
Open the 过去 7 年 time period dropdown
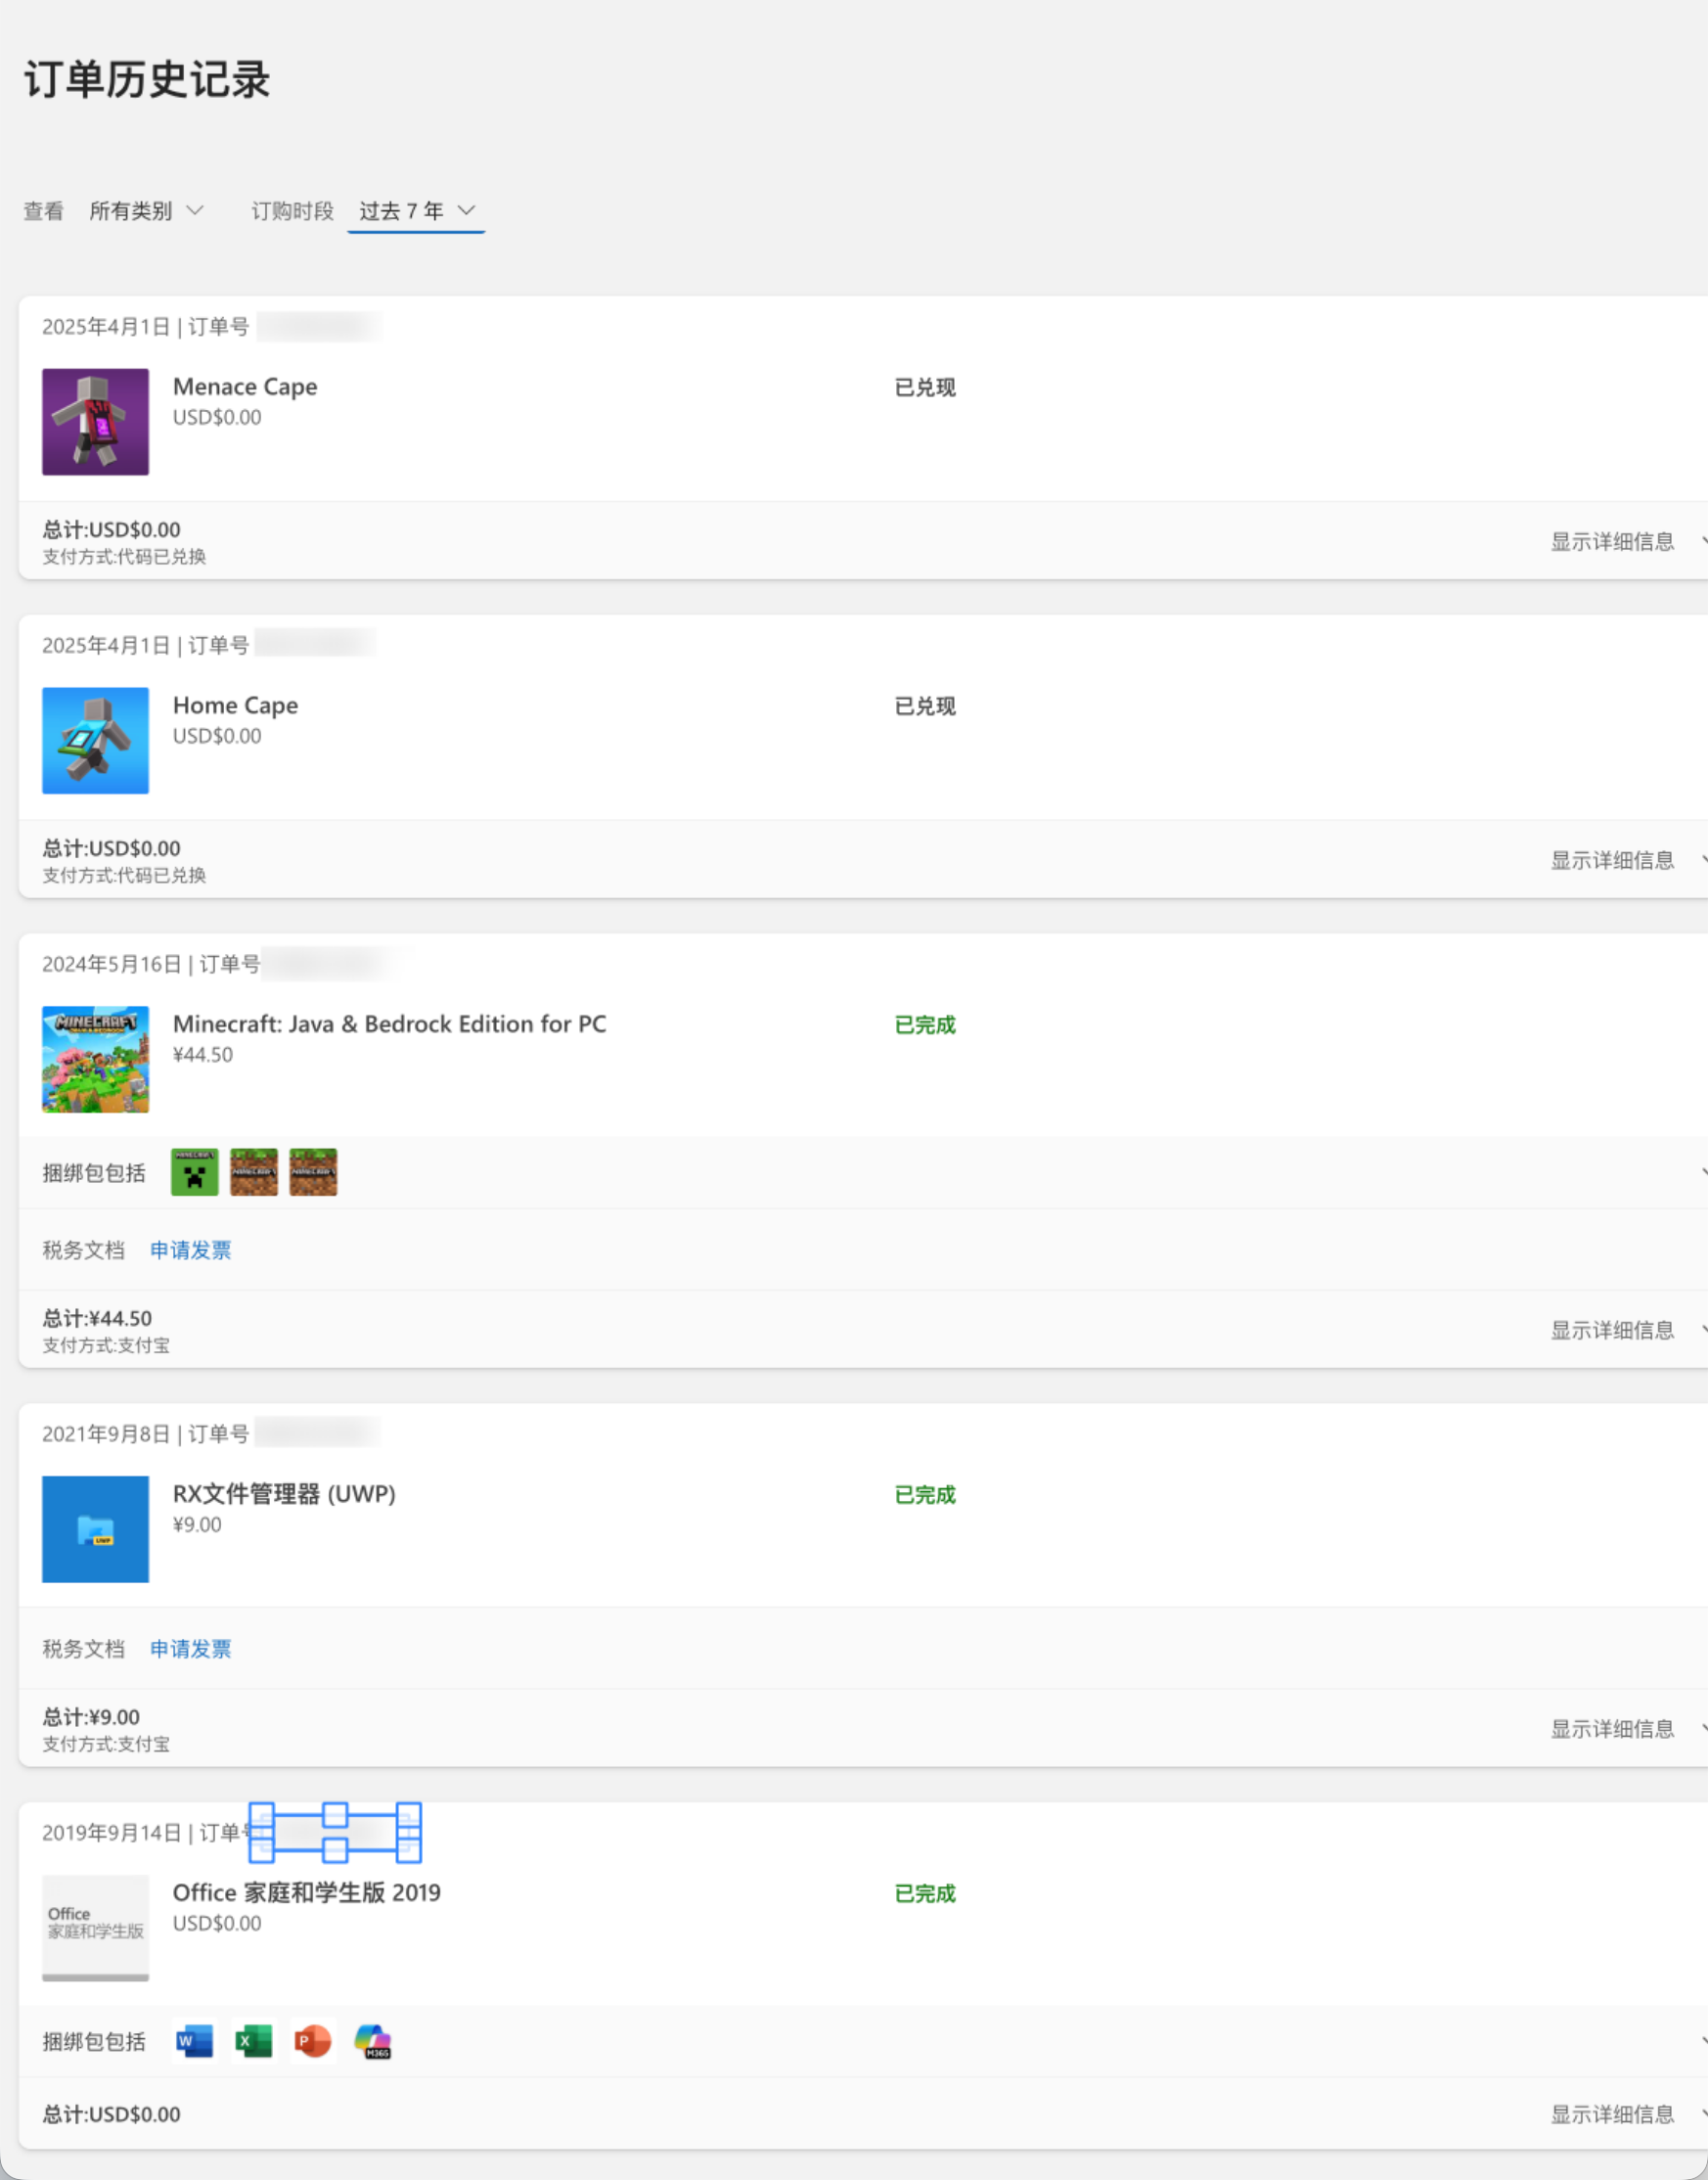coord(416,211)
